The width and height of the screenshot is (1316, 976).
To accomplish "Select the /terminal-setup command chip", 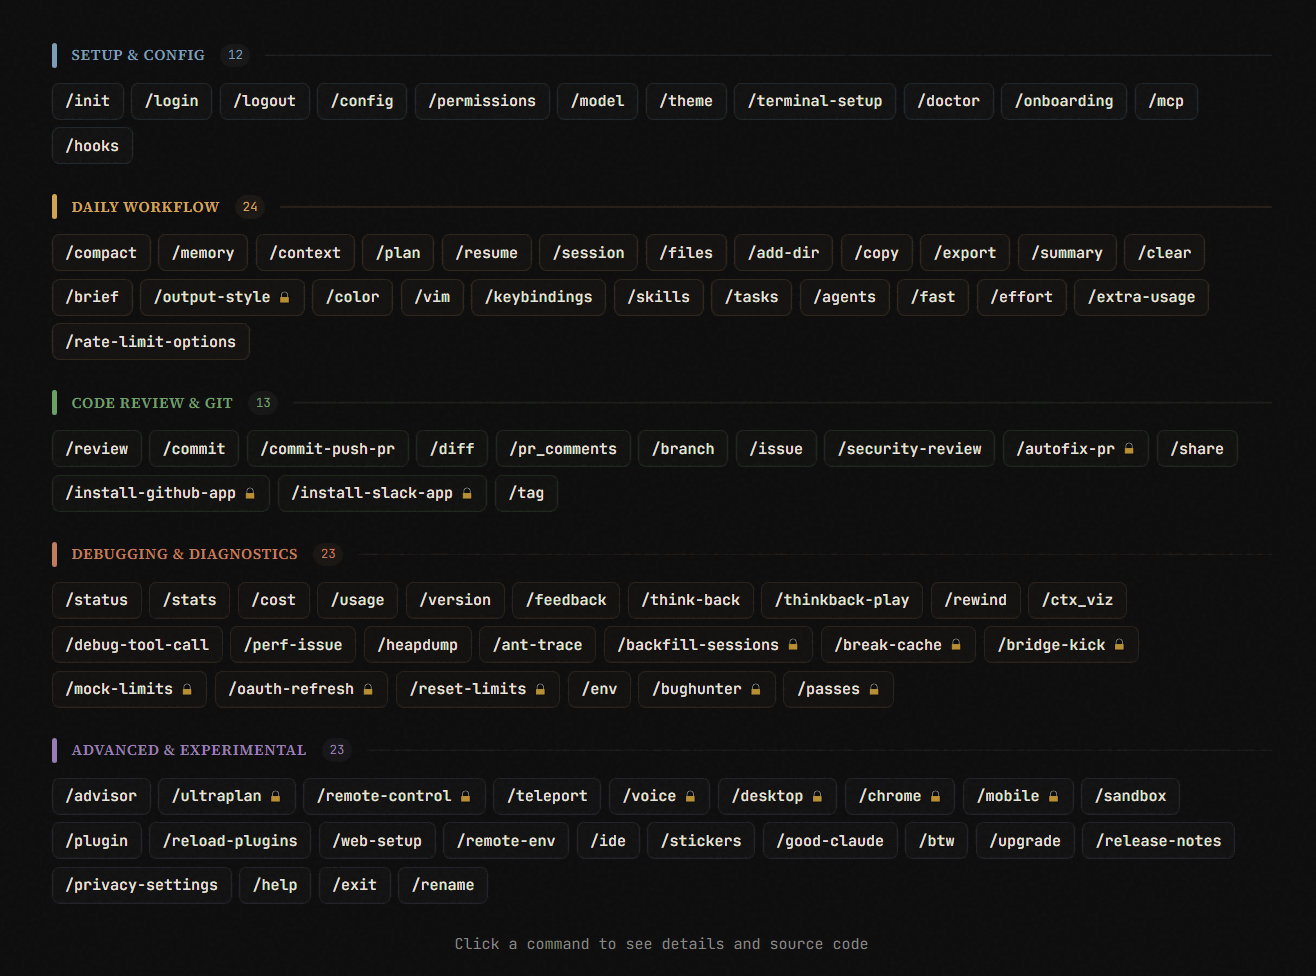I will [814, 101].
